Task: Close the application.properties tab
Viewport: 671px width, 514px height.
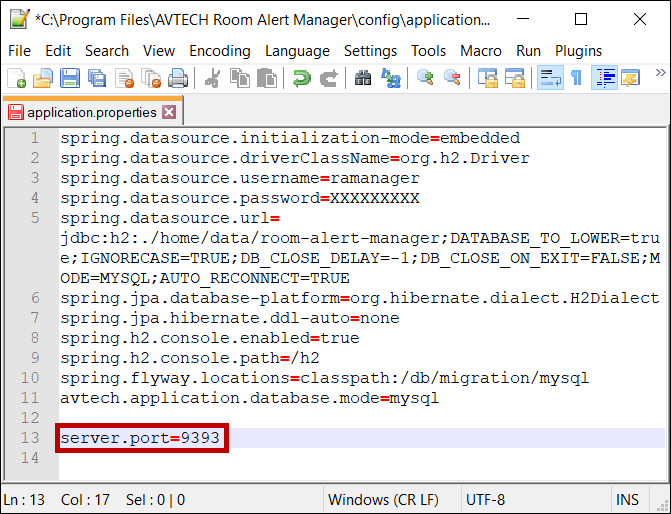Action: coord(169,112)
